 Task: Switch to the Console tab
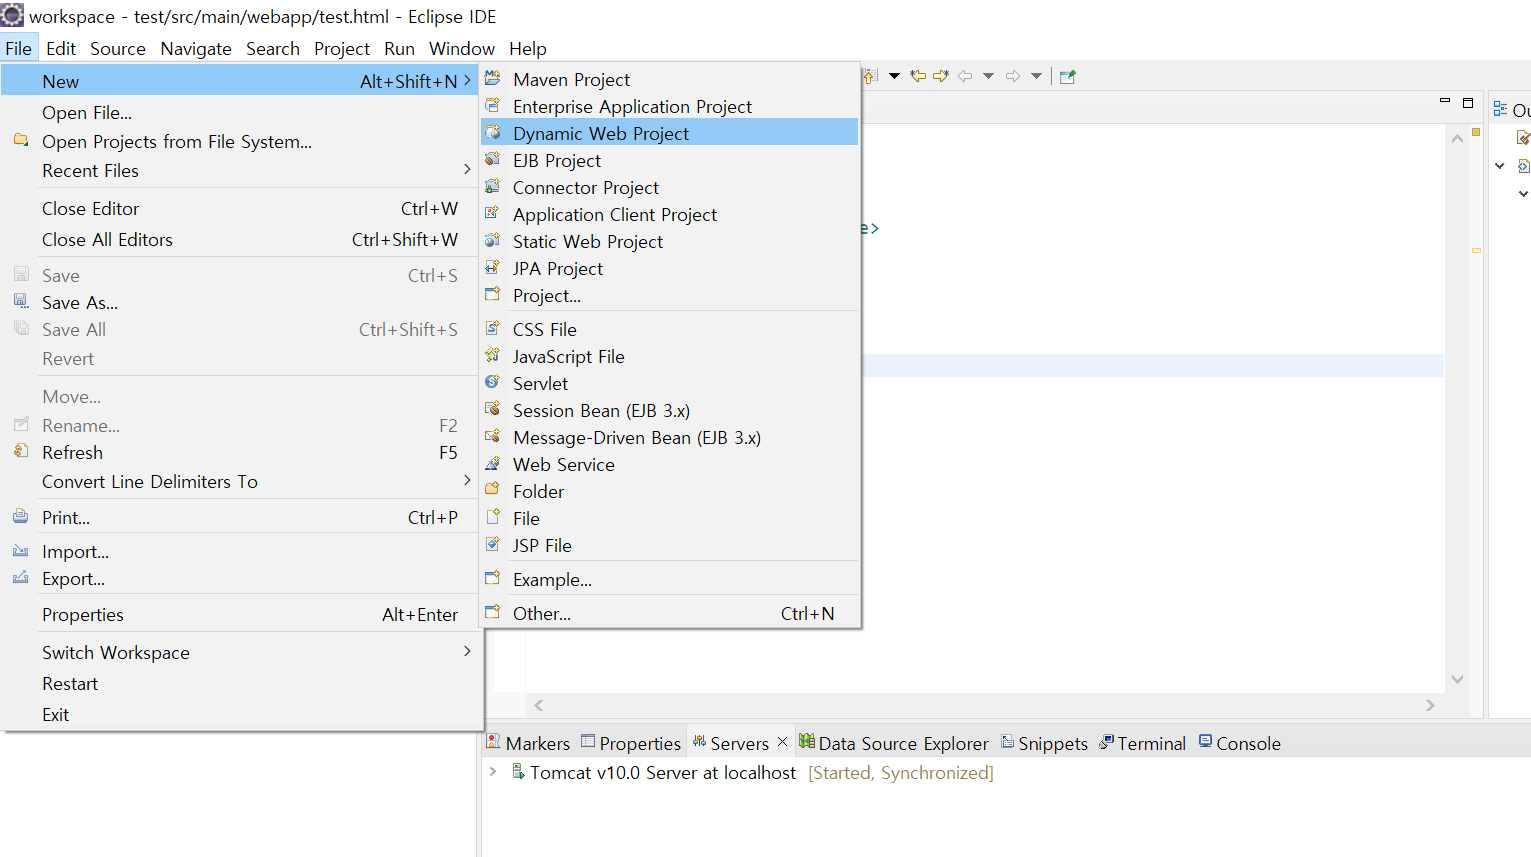[1240, 743]
